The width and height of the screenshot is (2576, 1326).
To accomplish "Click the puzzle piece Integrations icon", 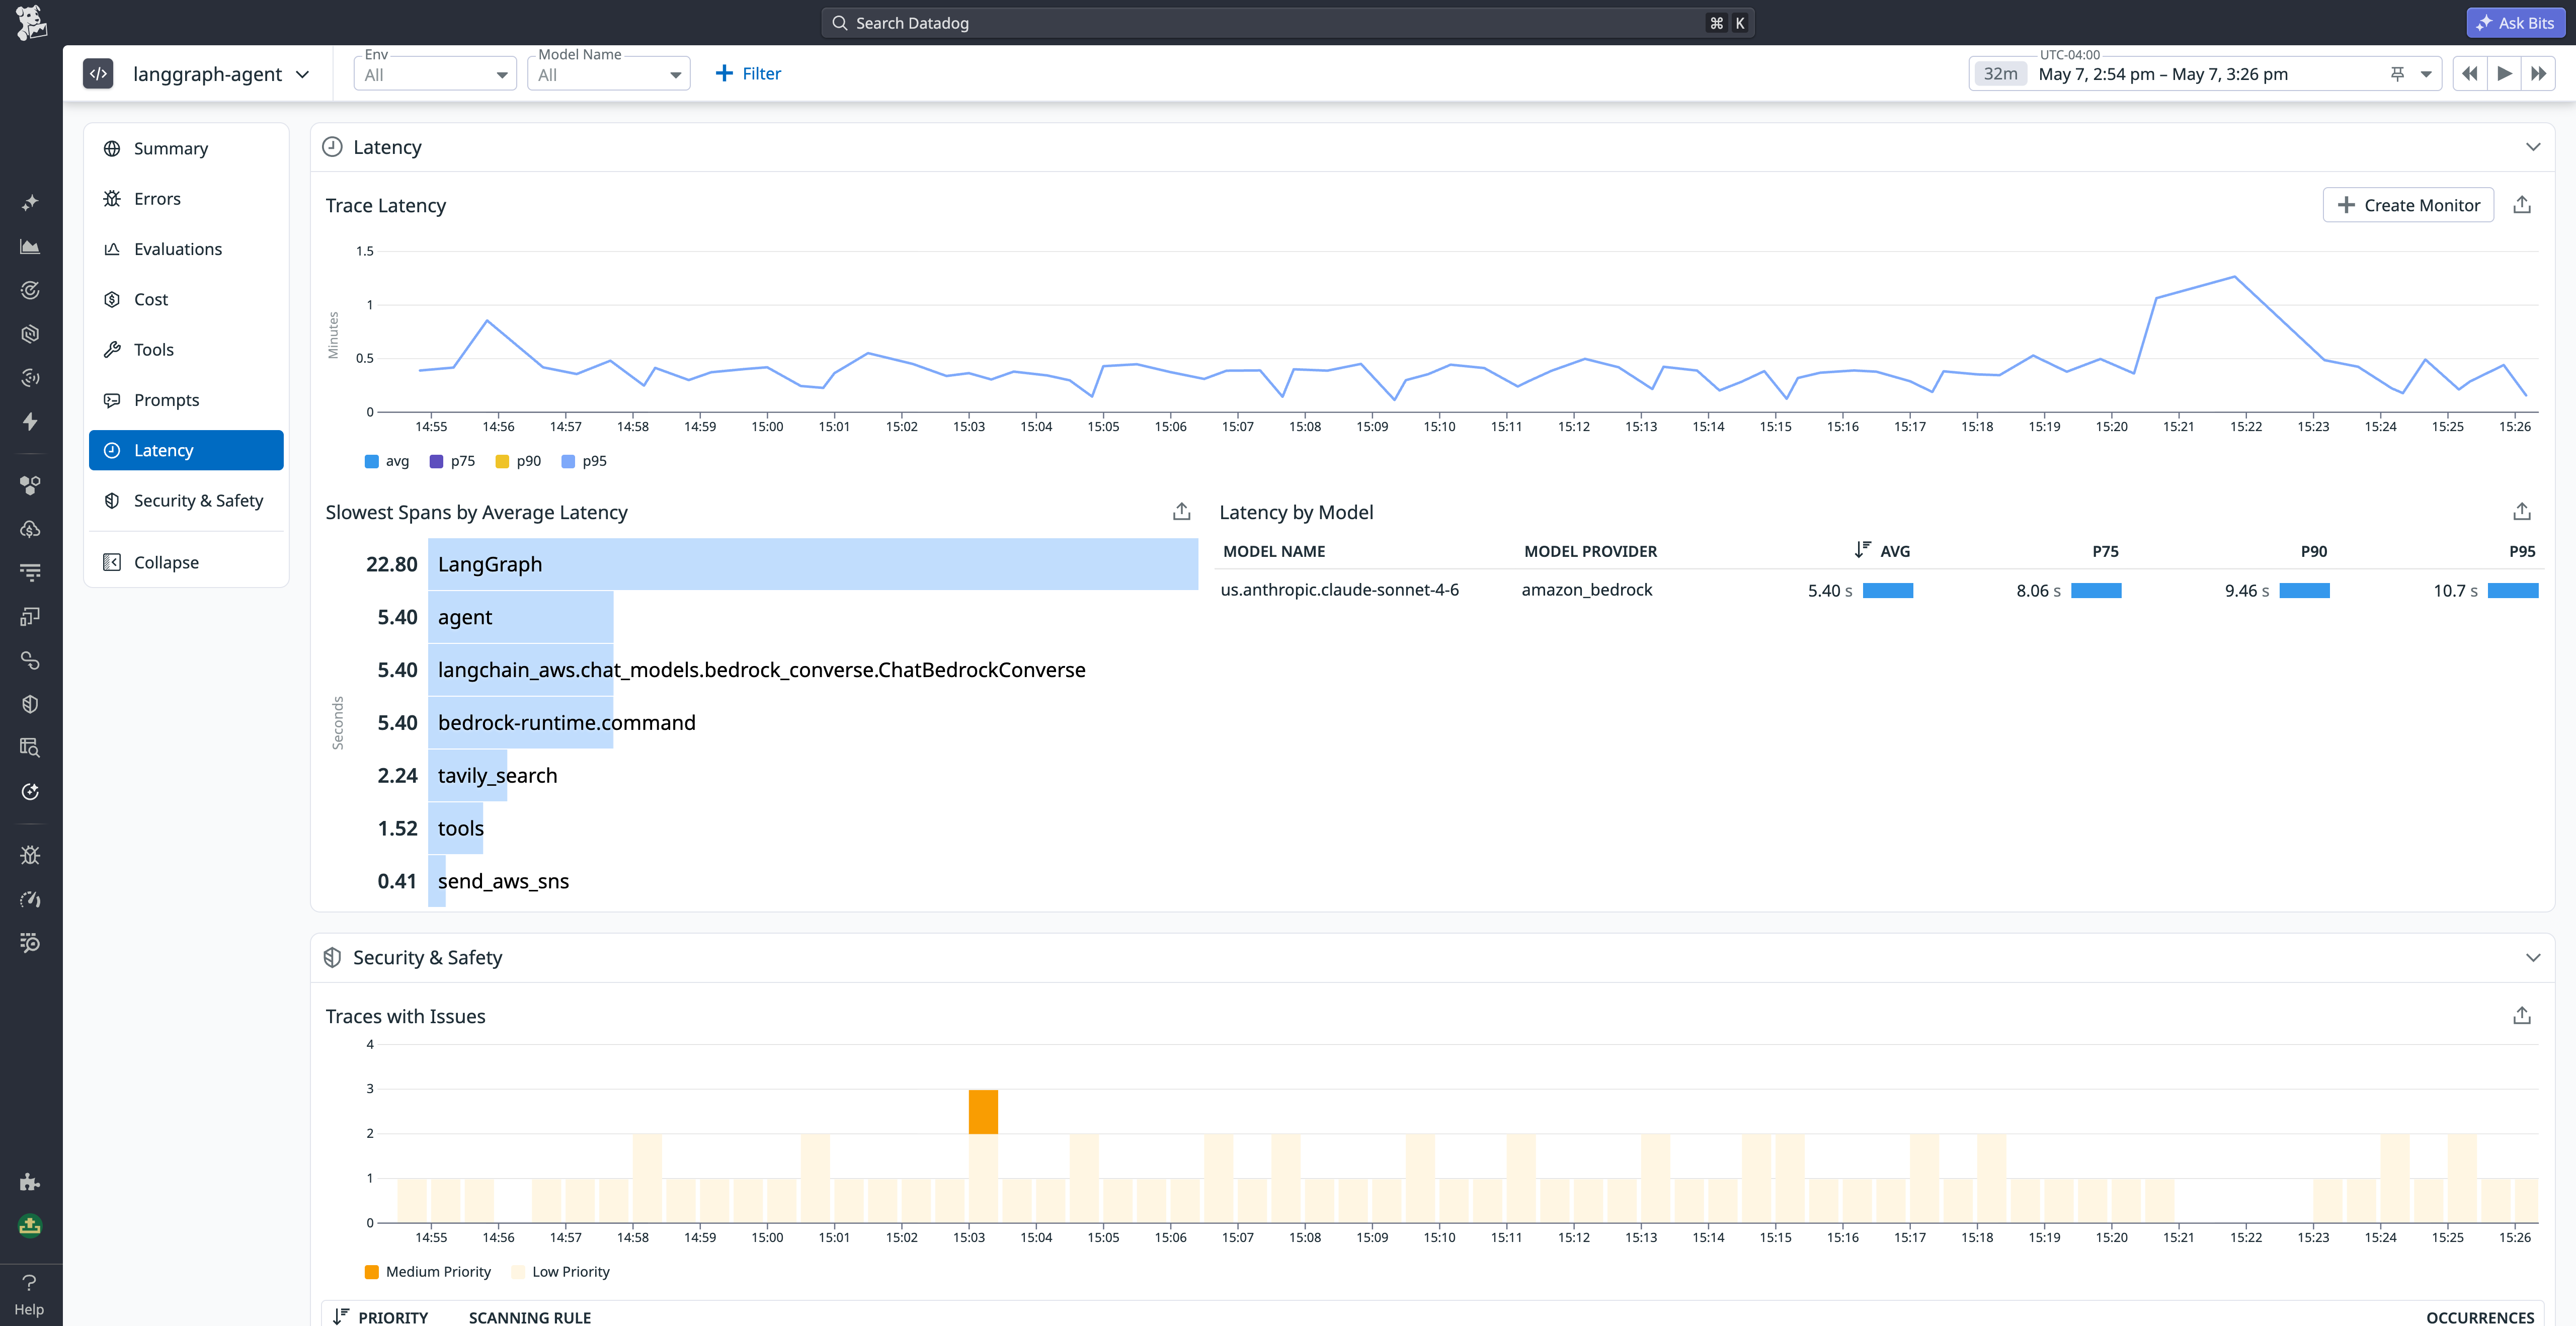I will [x=30, y=1182].
